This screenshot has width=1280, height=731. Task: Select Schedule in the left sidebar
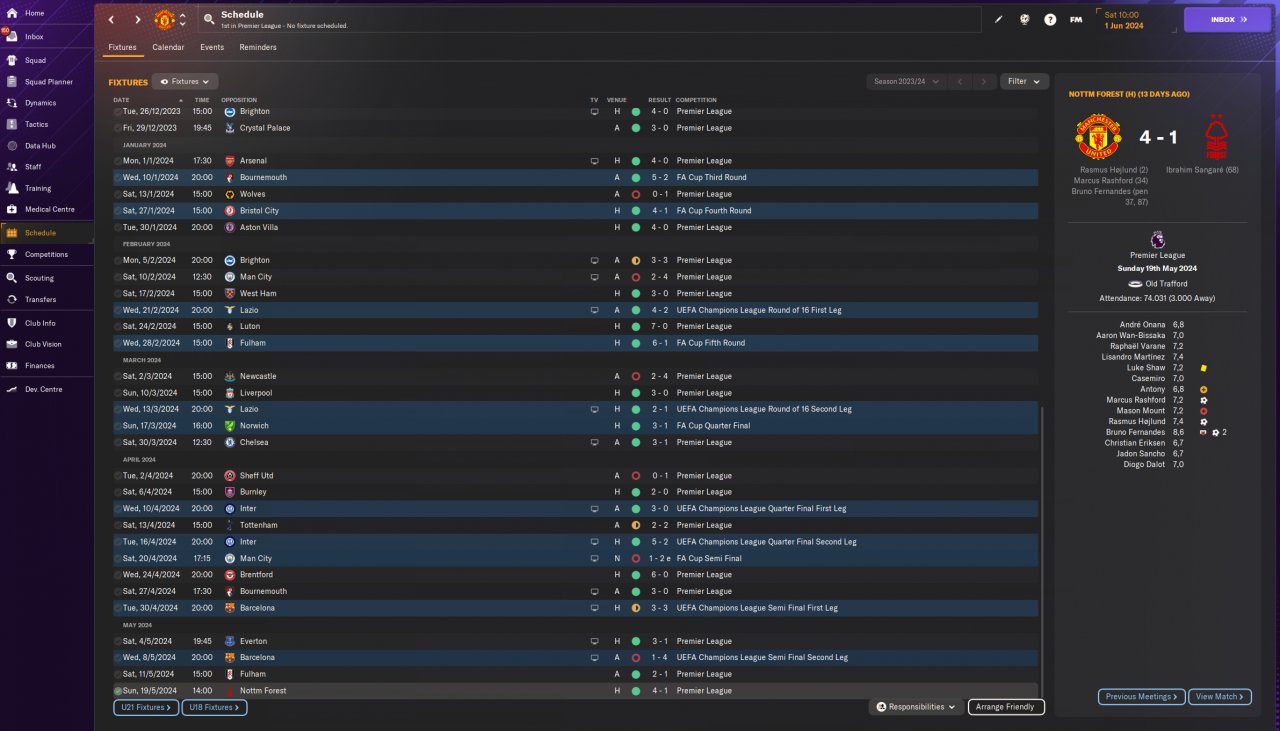point(47,233)
